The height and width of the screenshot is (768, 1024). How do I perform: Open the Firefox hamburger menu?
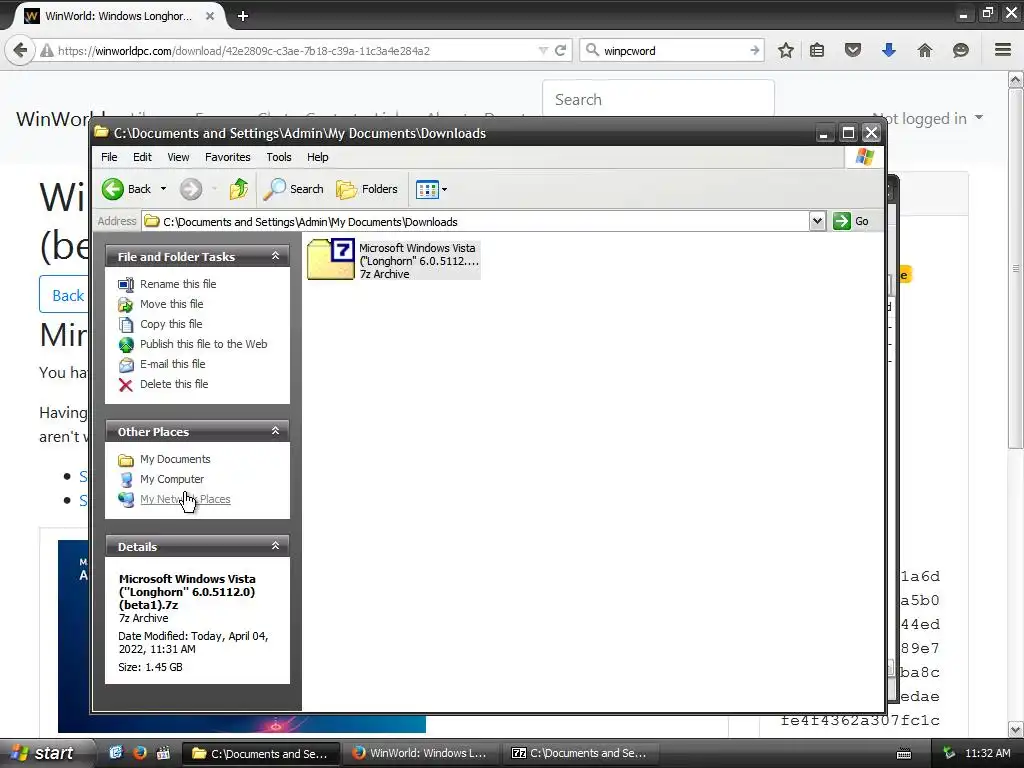(x=1003, y=50)
